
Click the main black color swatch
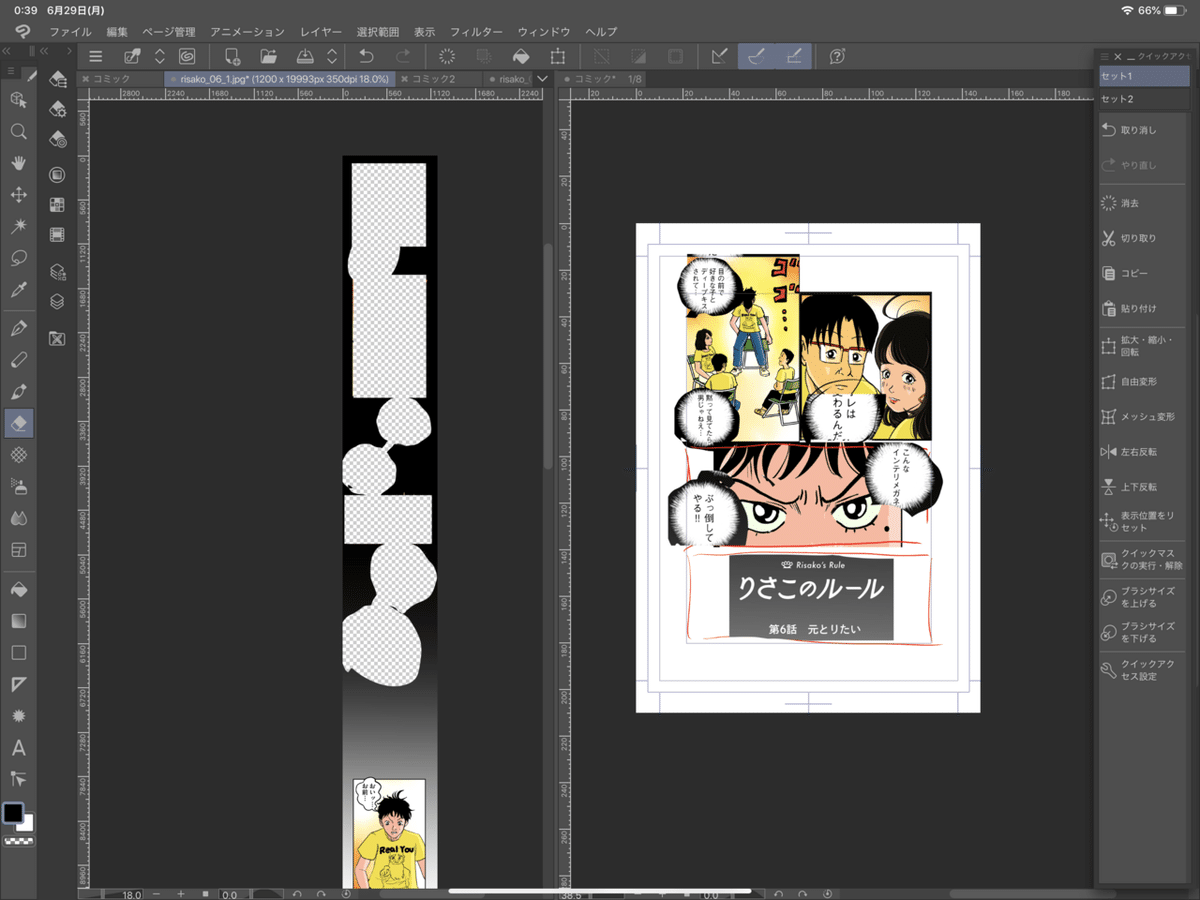point(12,813)
